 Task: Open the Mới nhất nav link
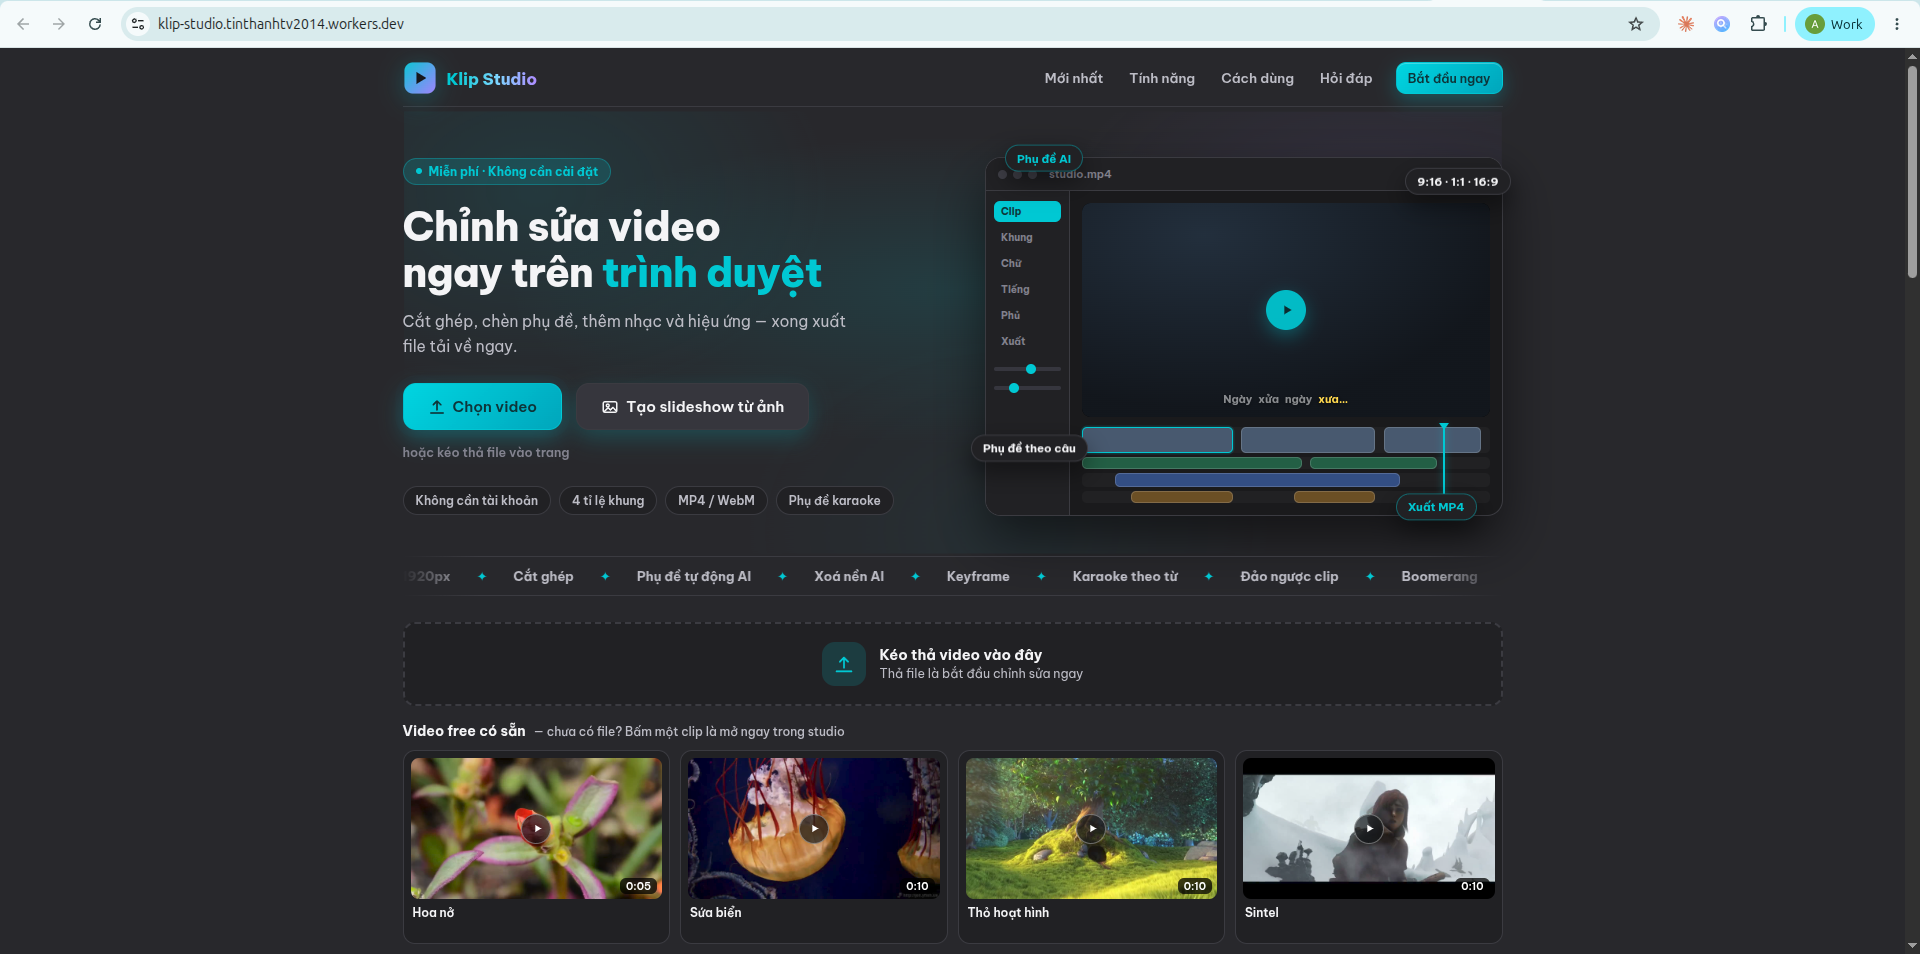click(1074, 78)
